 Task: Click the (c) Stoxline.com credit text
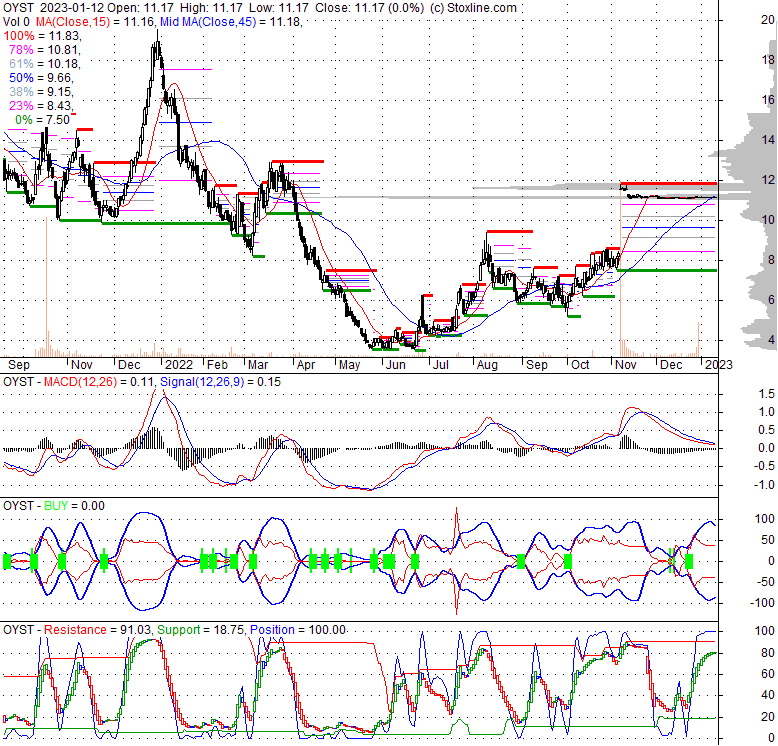pyautogui.click(x=473, y=8)
